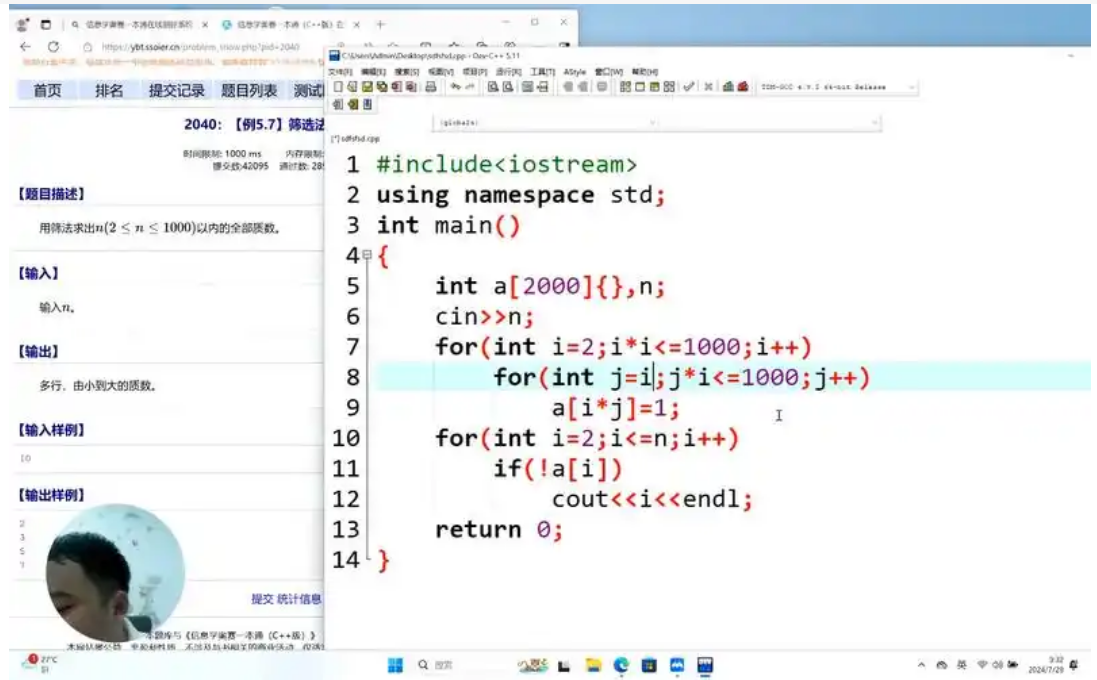Open the Tools menu in Dev-C++
Viewport: 1097px width, 680px height.
[x=542, y=71]
